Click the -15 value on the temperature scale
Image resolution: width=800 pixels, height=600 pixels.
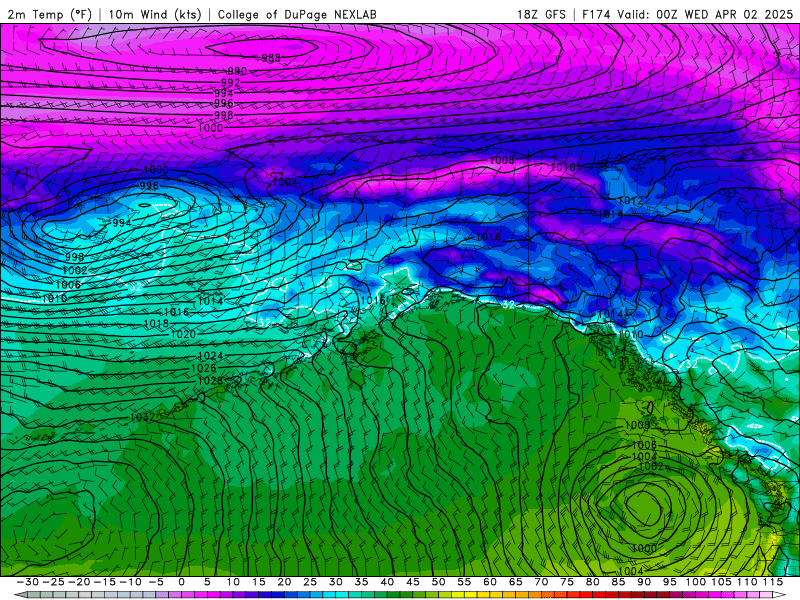coord(105,582)
